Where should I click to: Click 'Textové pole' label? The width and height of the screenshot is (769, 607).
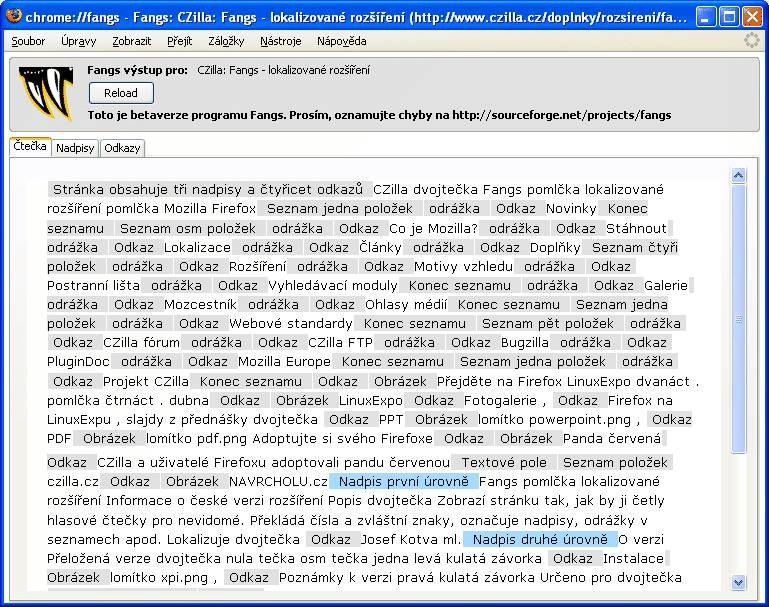point(504,463)
